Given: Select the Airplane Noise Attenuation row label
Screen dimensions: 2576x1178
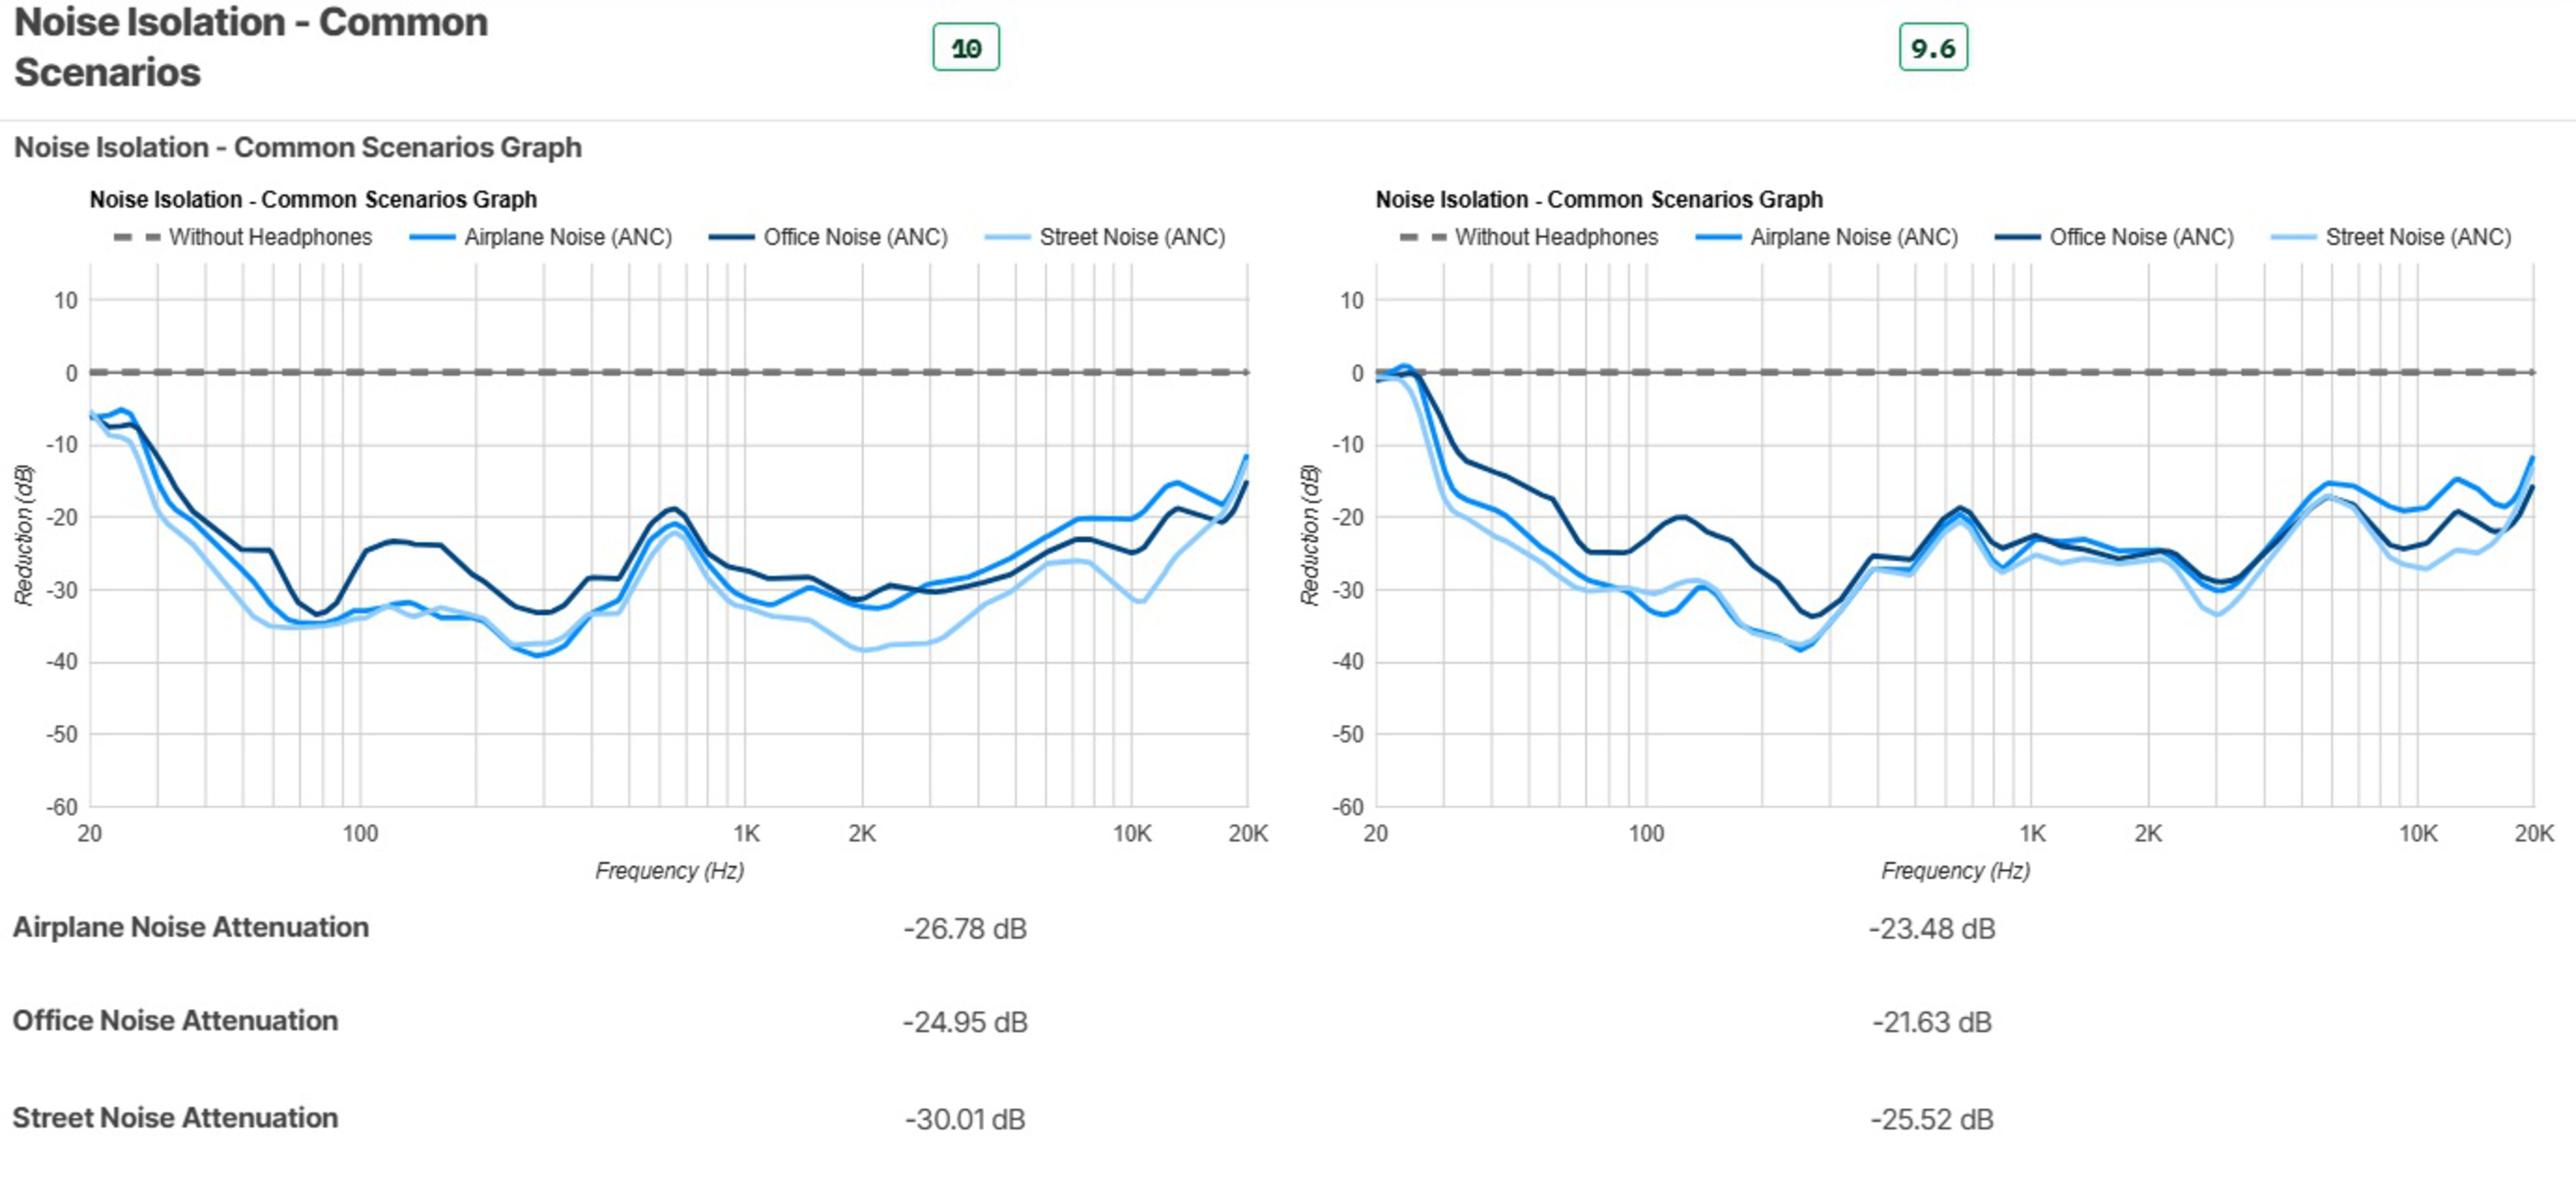Looking at the screenshot, I should pyautogui.click(x=190, y=927).
